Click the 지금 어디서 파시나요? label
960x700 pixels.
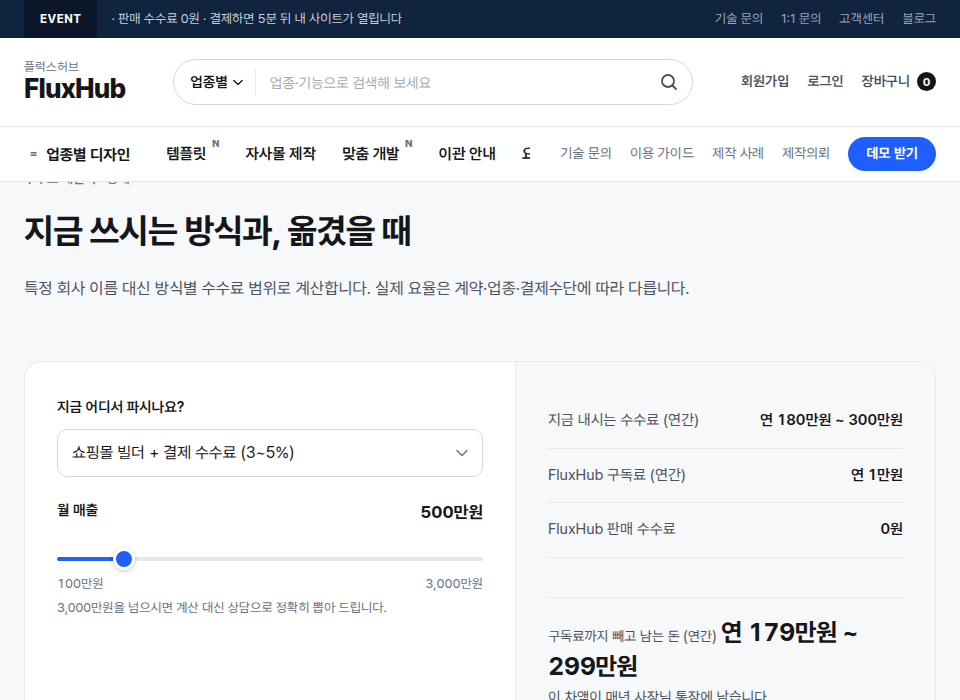tap(121, 407)
